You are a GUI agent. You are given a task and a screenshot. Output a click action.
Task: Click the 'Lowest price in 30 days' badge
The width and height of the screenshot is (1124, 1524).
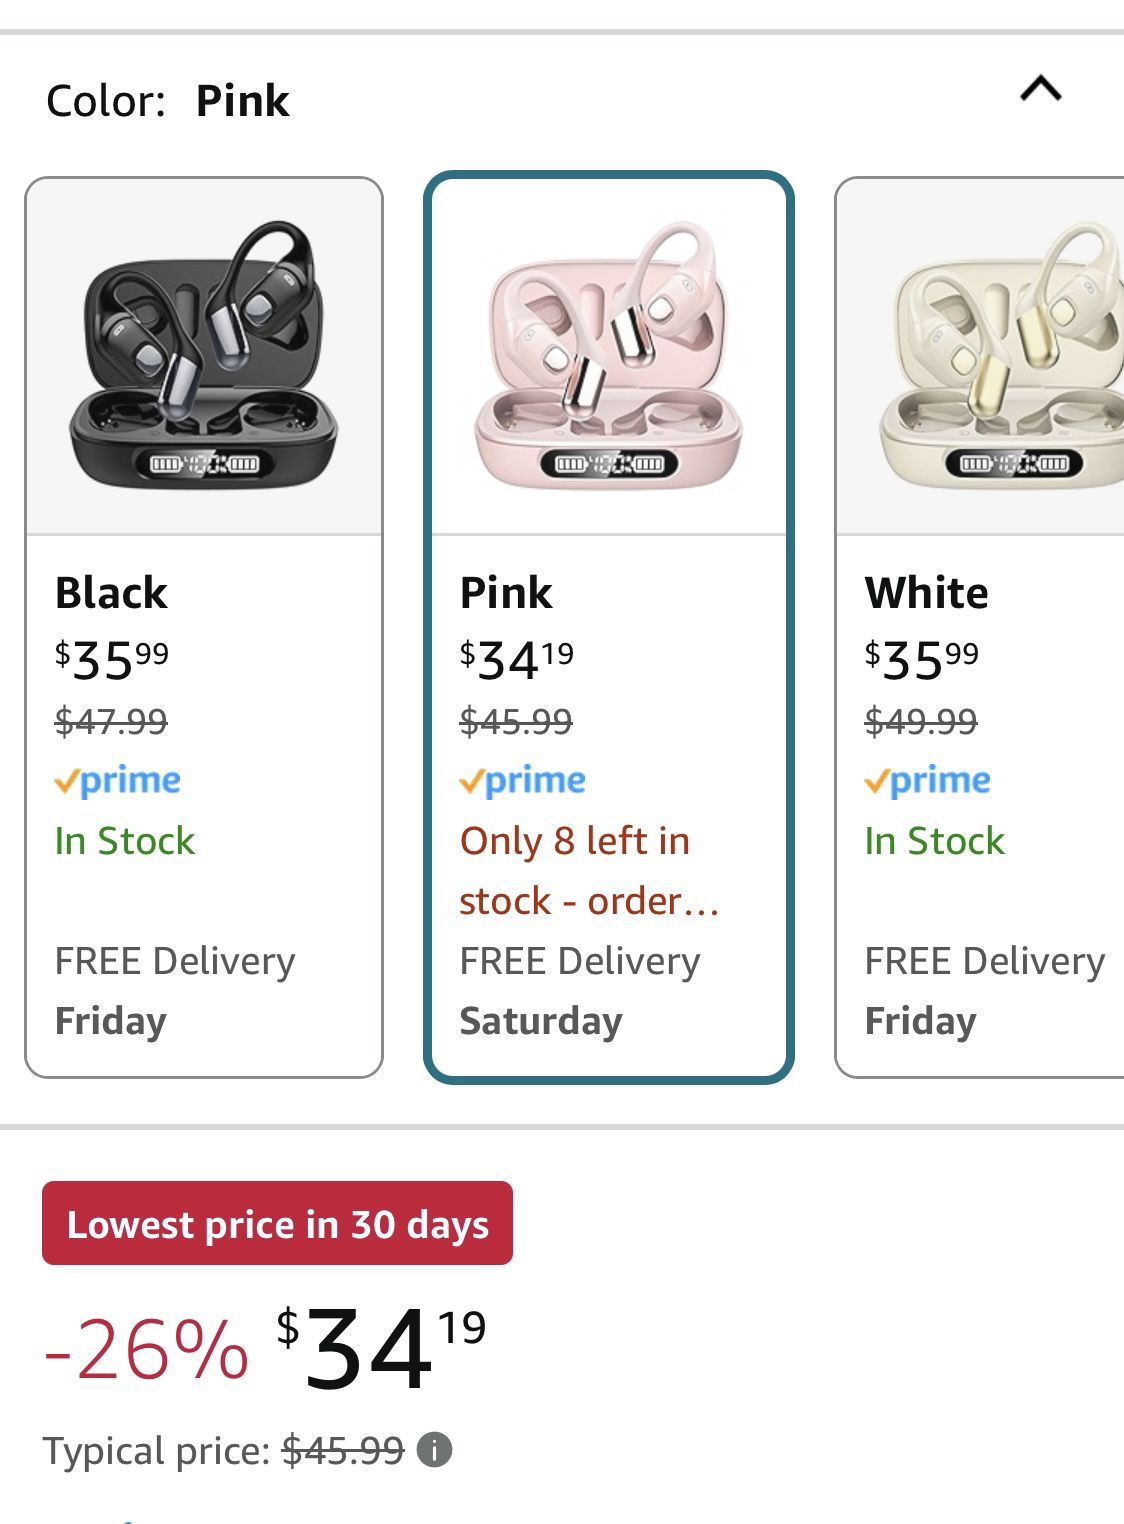click(x=276, y=1223)
